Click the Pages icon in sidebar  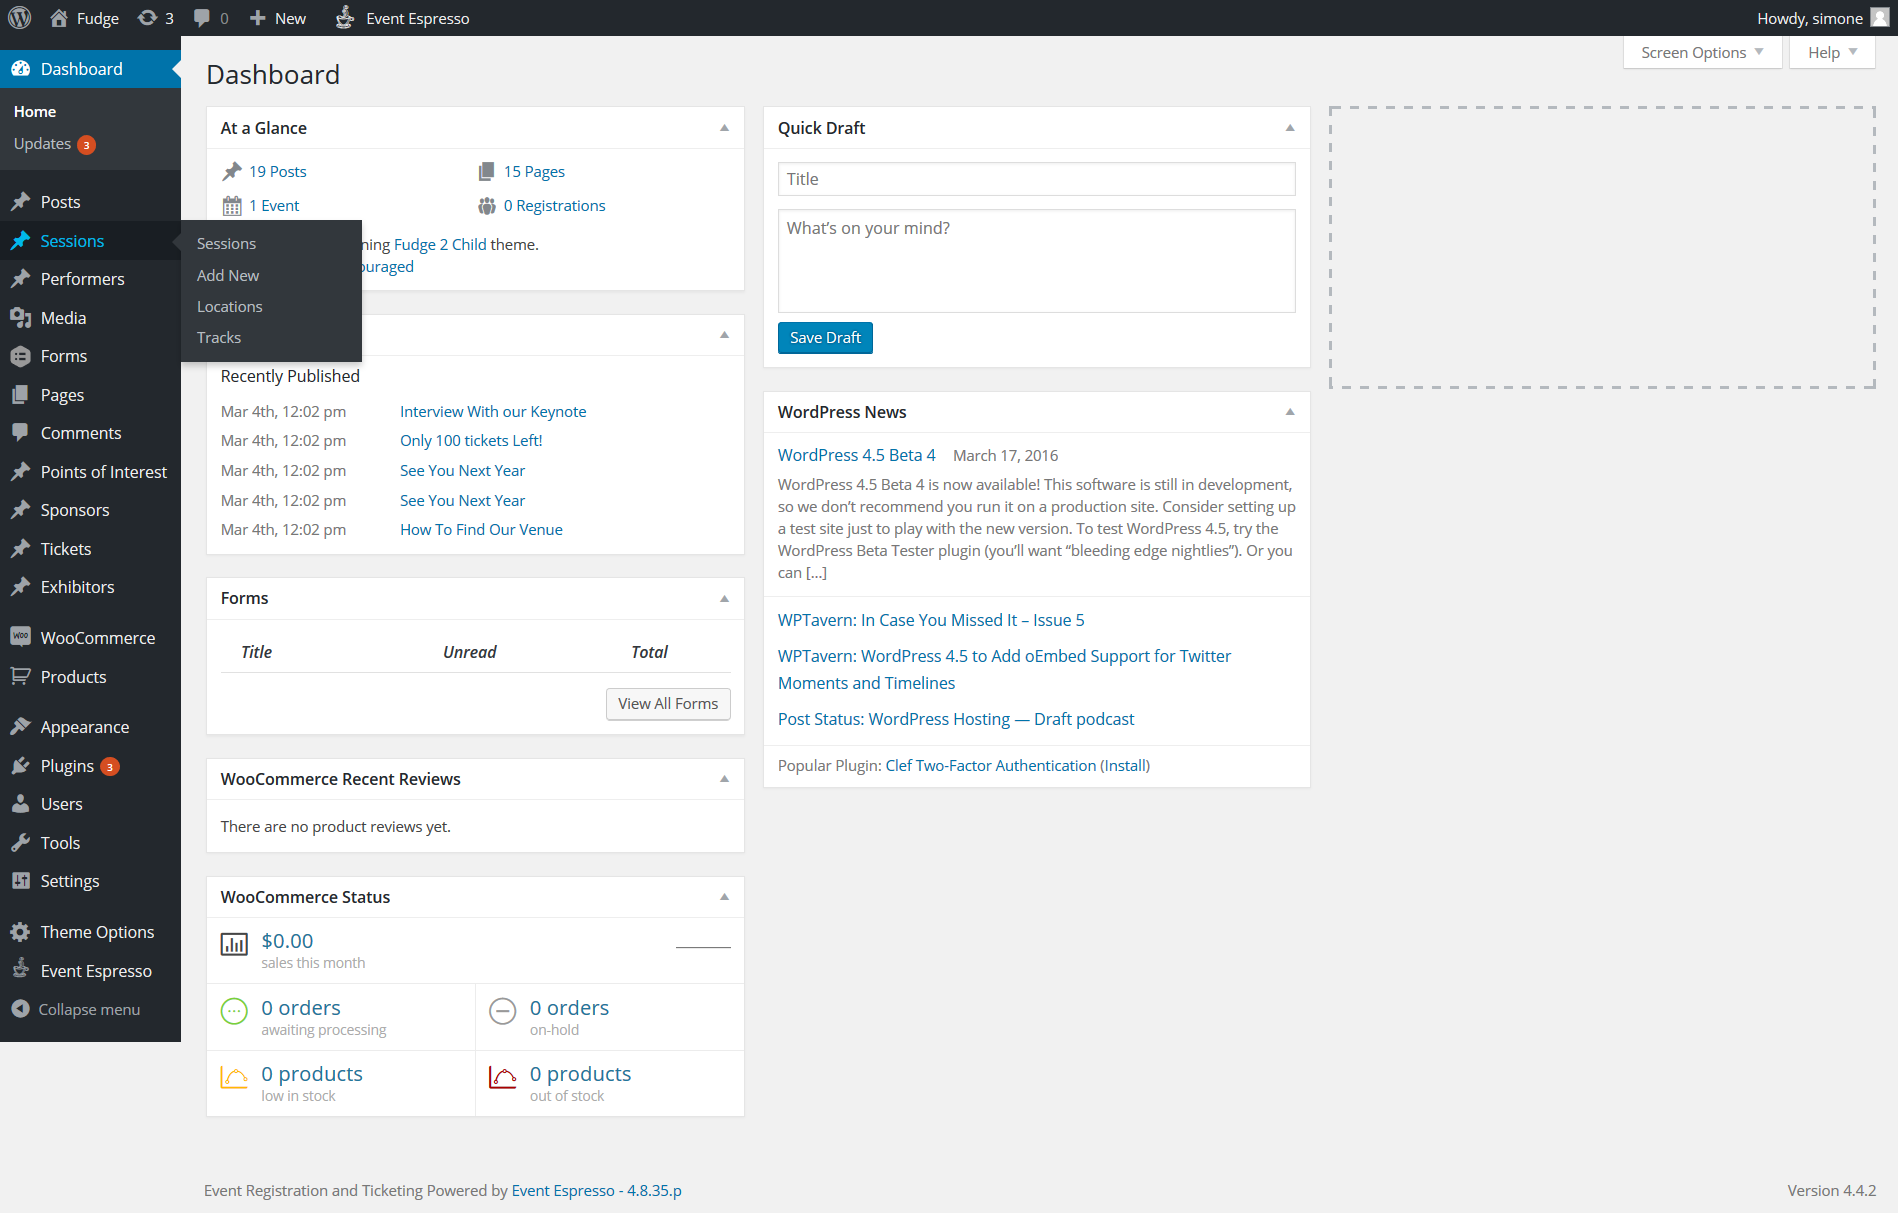click(x=20, y=395)
